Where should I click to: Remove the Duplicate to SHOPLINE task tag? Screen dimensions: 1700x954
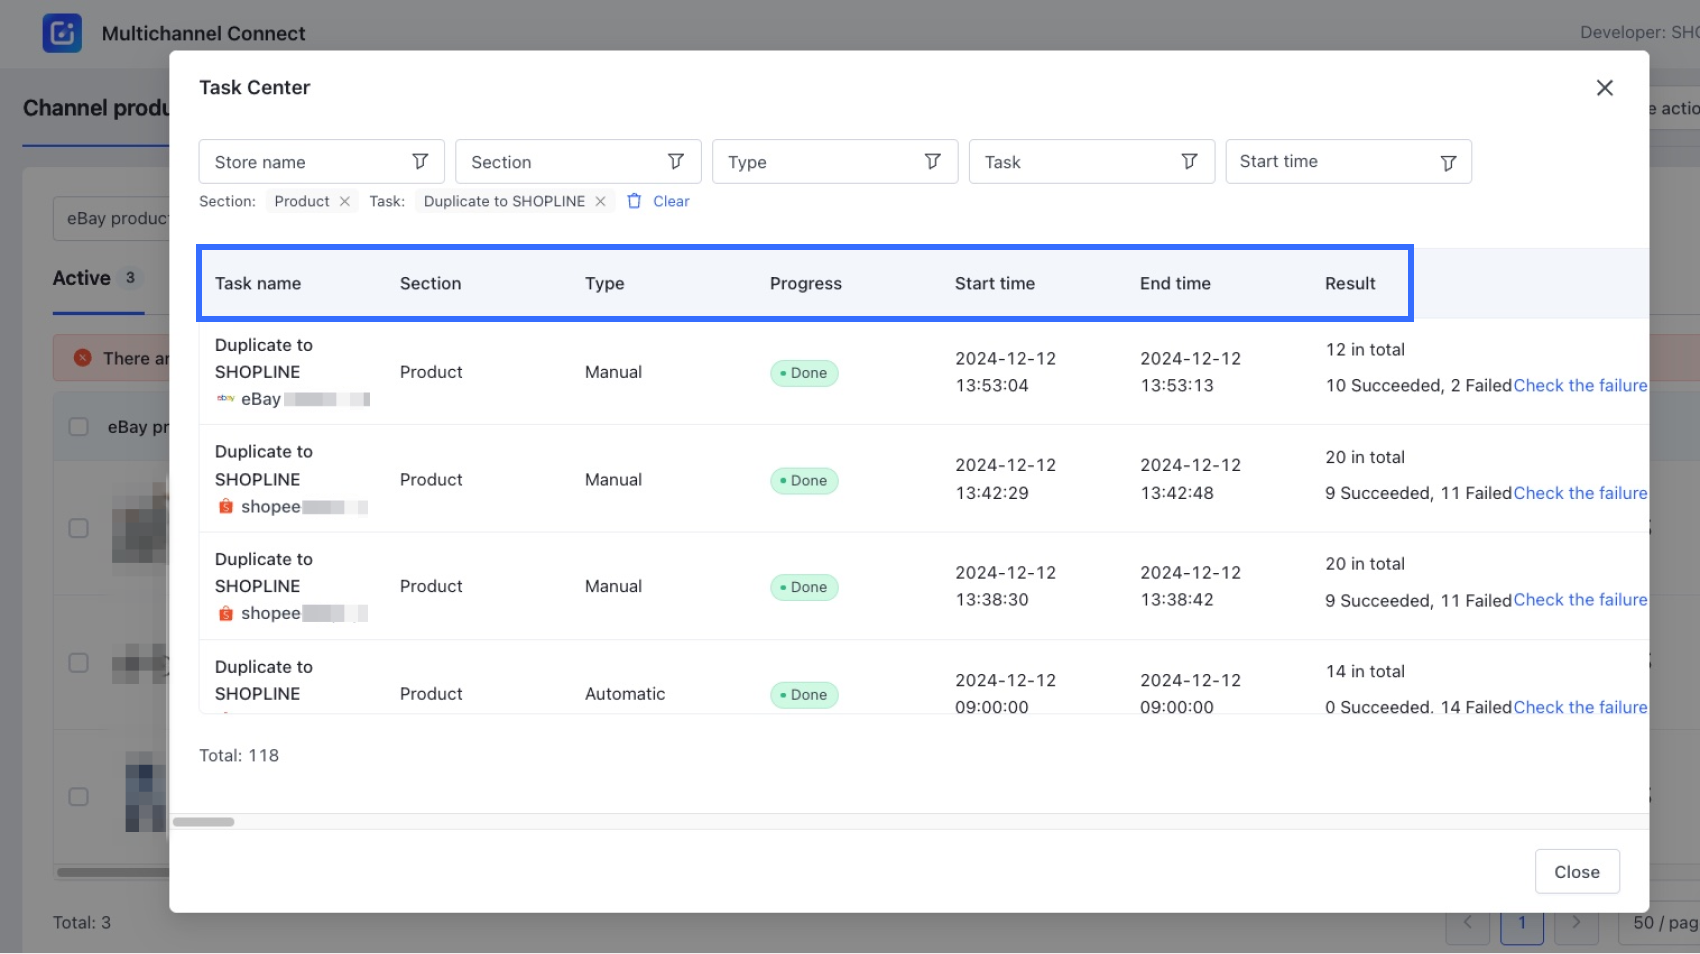click(x=600, y=202)
